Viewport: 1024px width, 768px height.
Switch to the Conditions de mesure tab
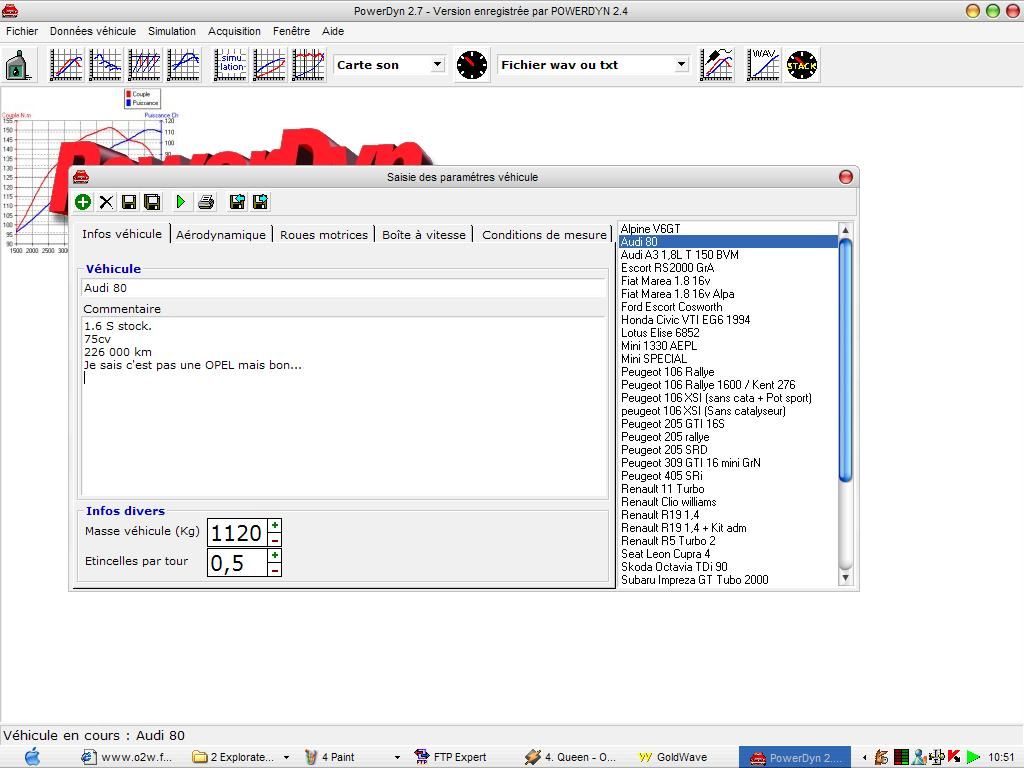coord(544,234)
